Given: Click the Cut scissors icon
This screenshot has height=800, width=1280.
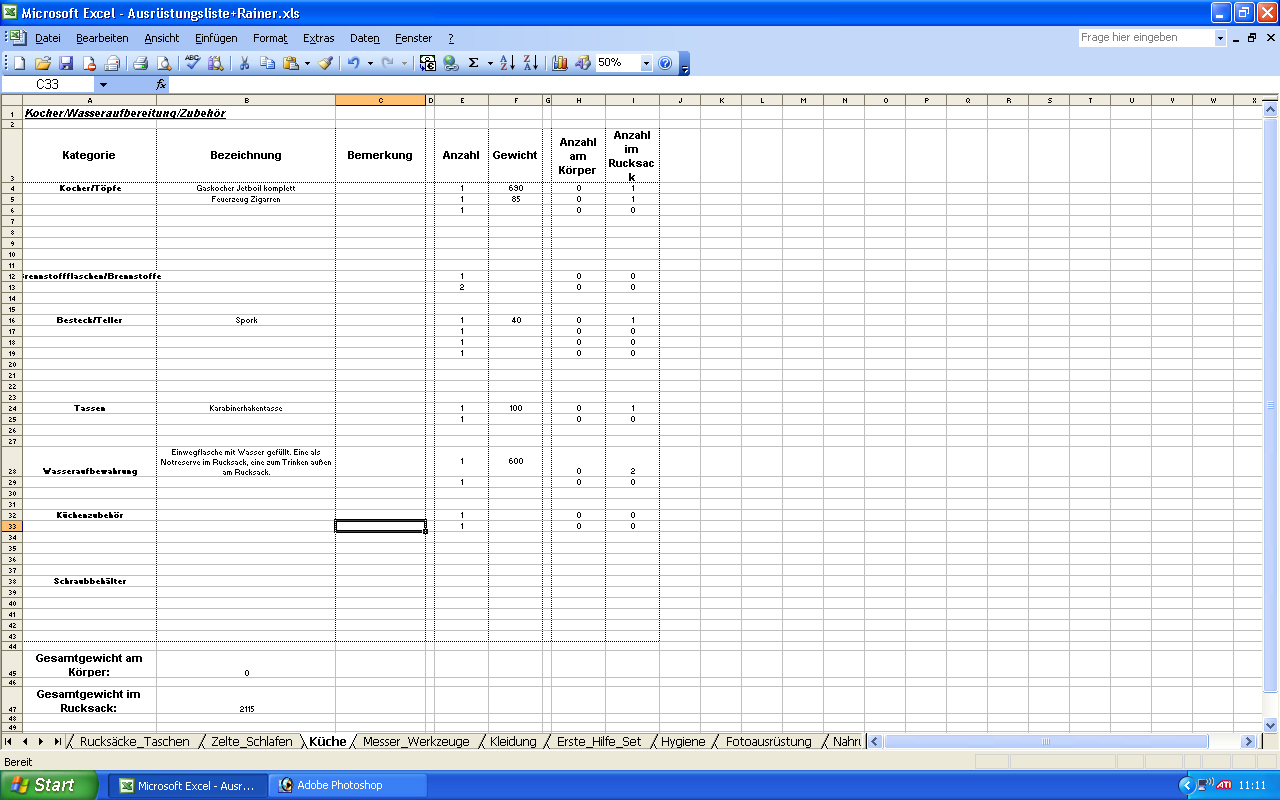Looking at the screenshot, I should (243, 63).
